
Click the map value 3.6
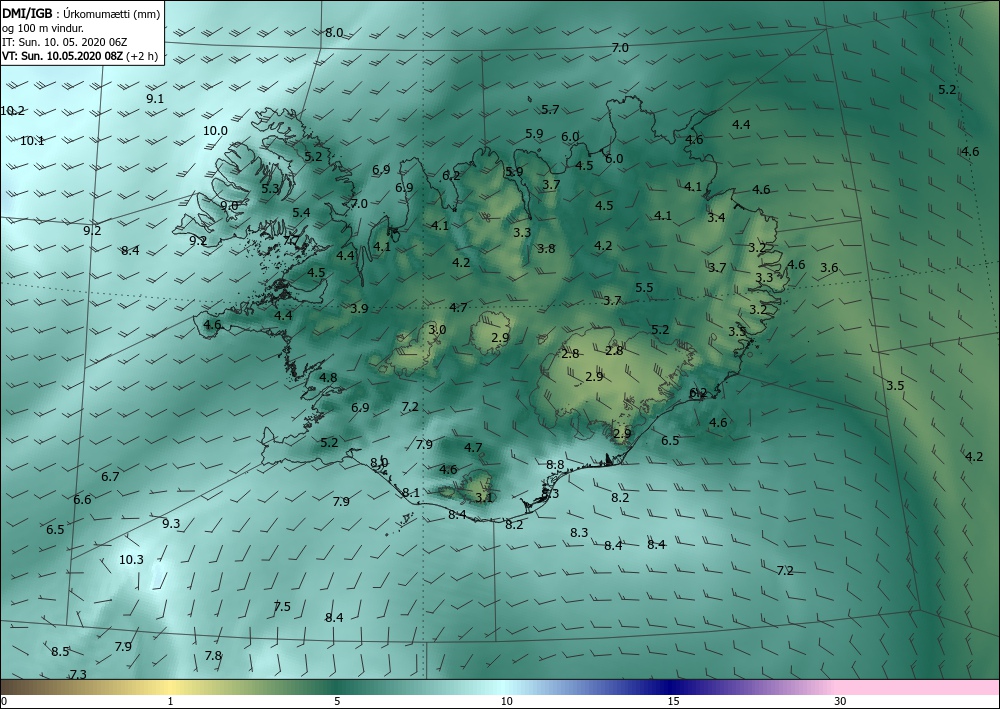(x=829, y=267)
